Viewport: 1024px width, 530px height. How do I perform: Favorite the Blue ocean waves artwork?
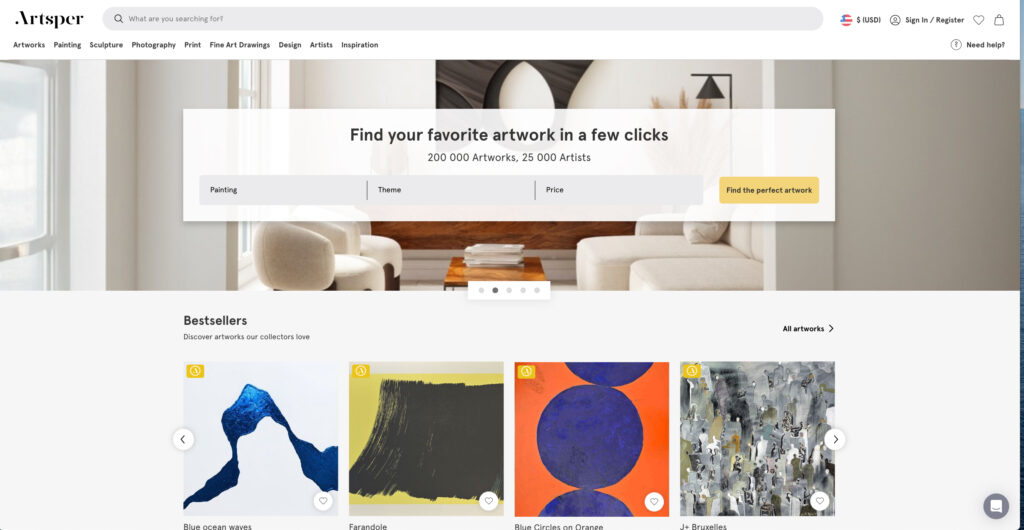pyautogui.click(x=323, y=501)
